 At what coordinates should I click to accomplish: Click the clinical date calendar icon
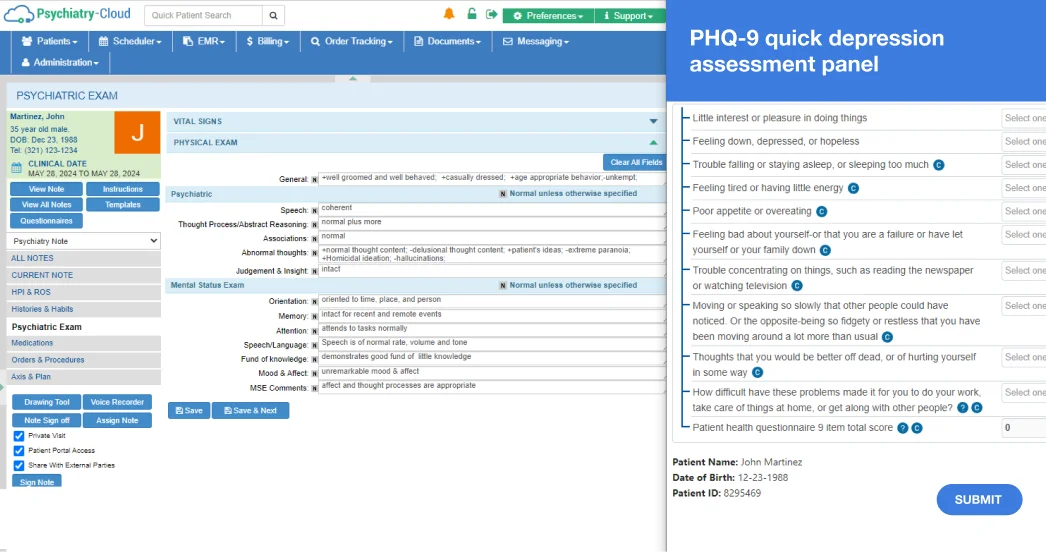pyautogui.click(x=16, y=168)
